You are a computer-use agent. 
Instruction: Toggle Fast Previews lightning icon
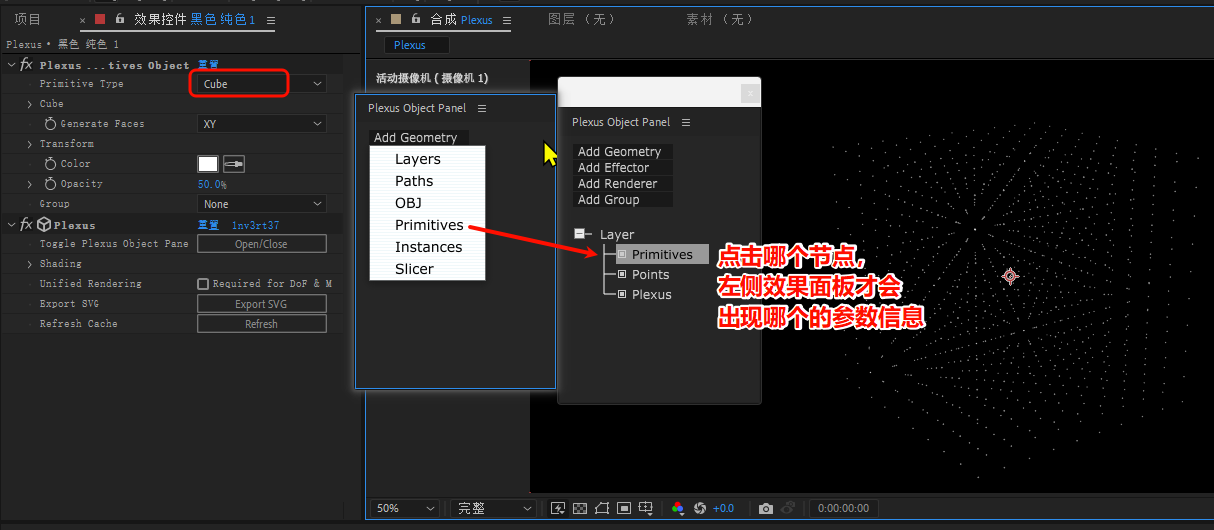pyautogui.click(x=558, y=508)
